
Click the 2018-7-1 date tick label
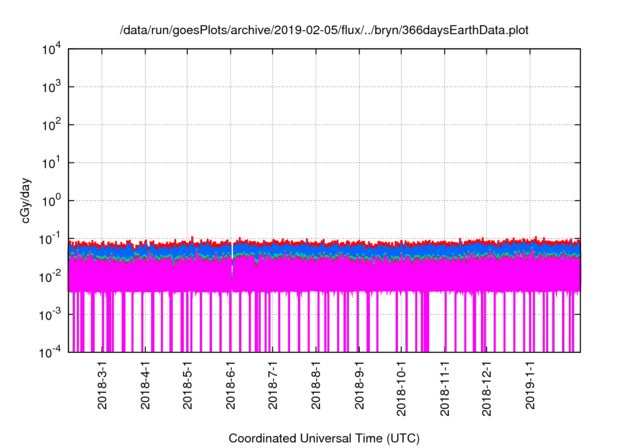pyautogui.click(x=273, y=386)
